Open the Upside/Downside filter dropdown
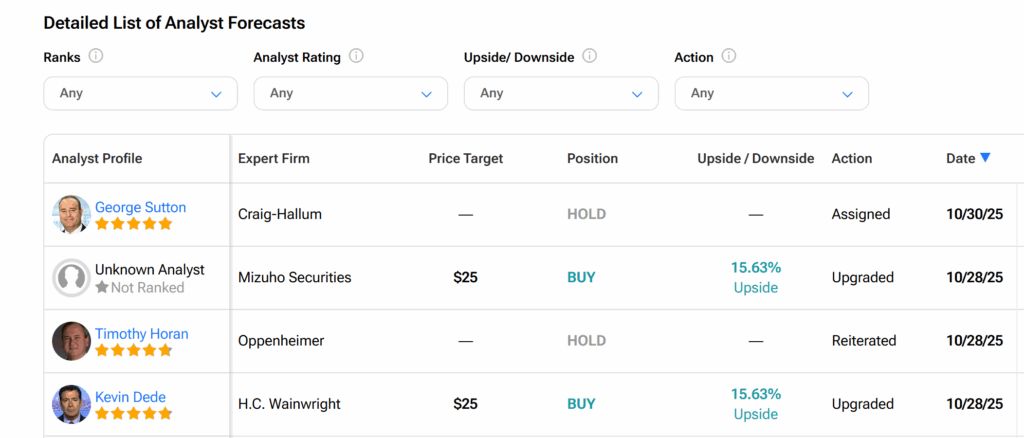This screenshot has height=438, width=1024. tap(561, 93)
